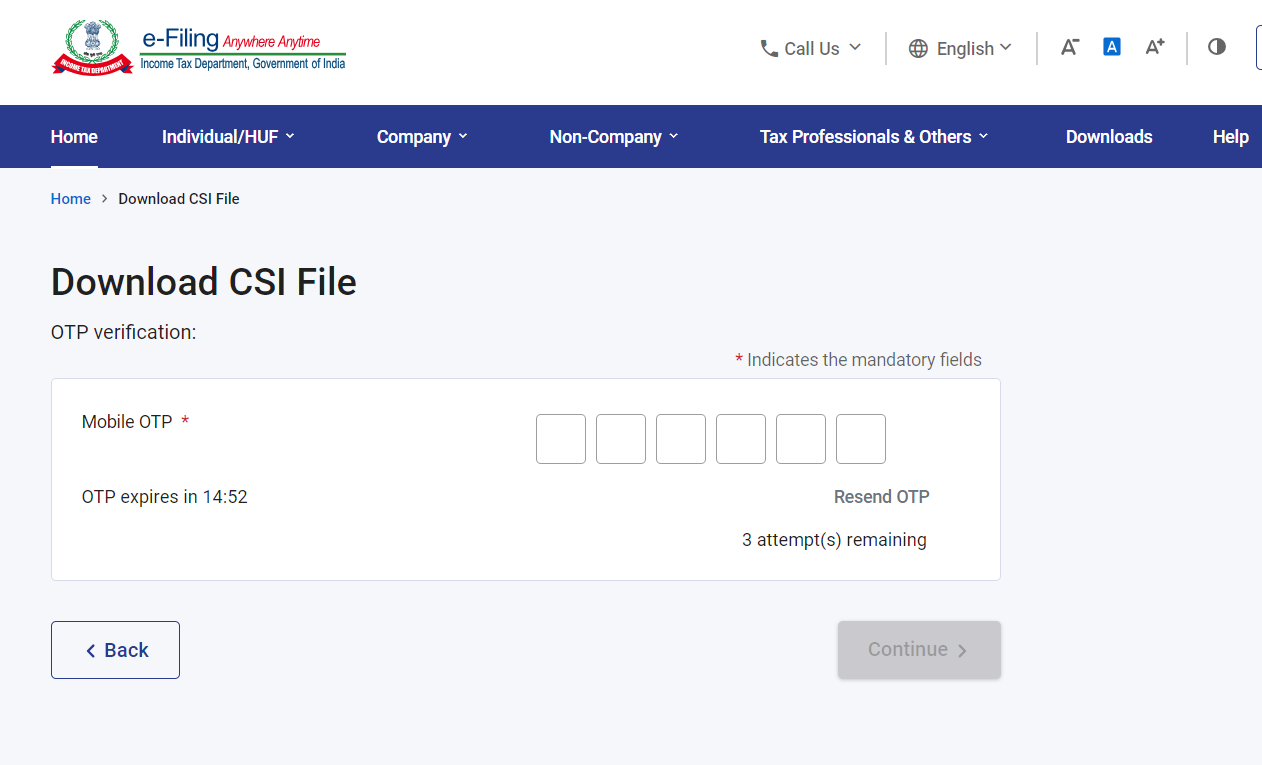Viewport: 1262px width, 765px height.
Task: Reset to default font size icon
Action: [x=1111, y=47]
